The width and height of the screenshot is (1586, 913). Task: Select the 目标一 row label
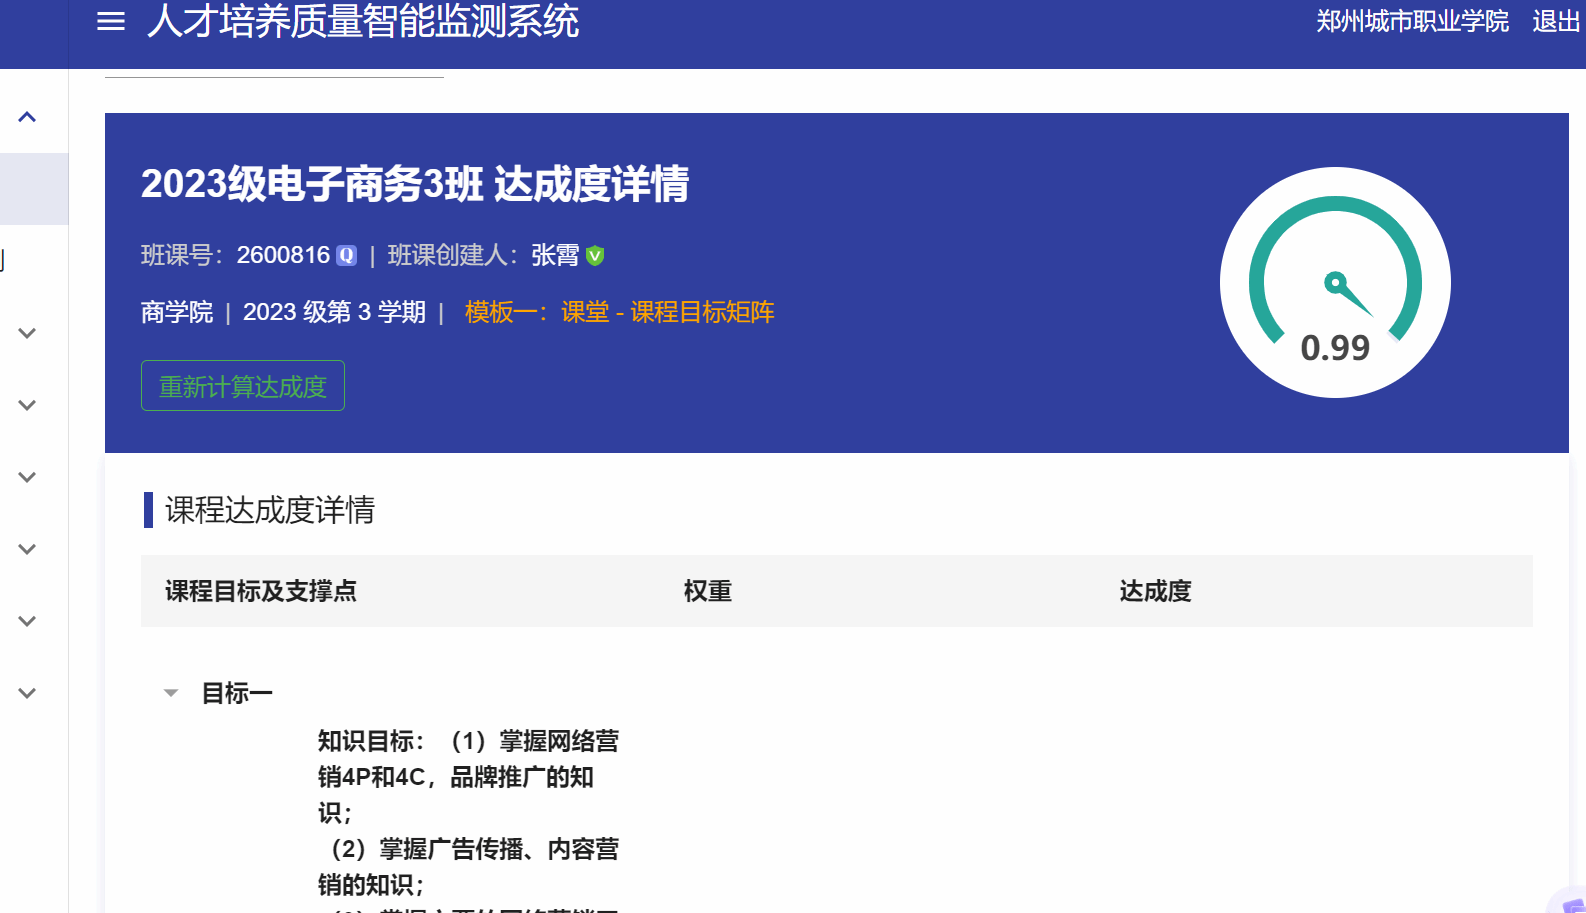pos(237,693)
